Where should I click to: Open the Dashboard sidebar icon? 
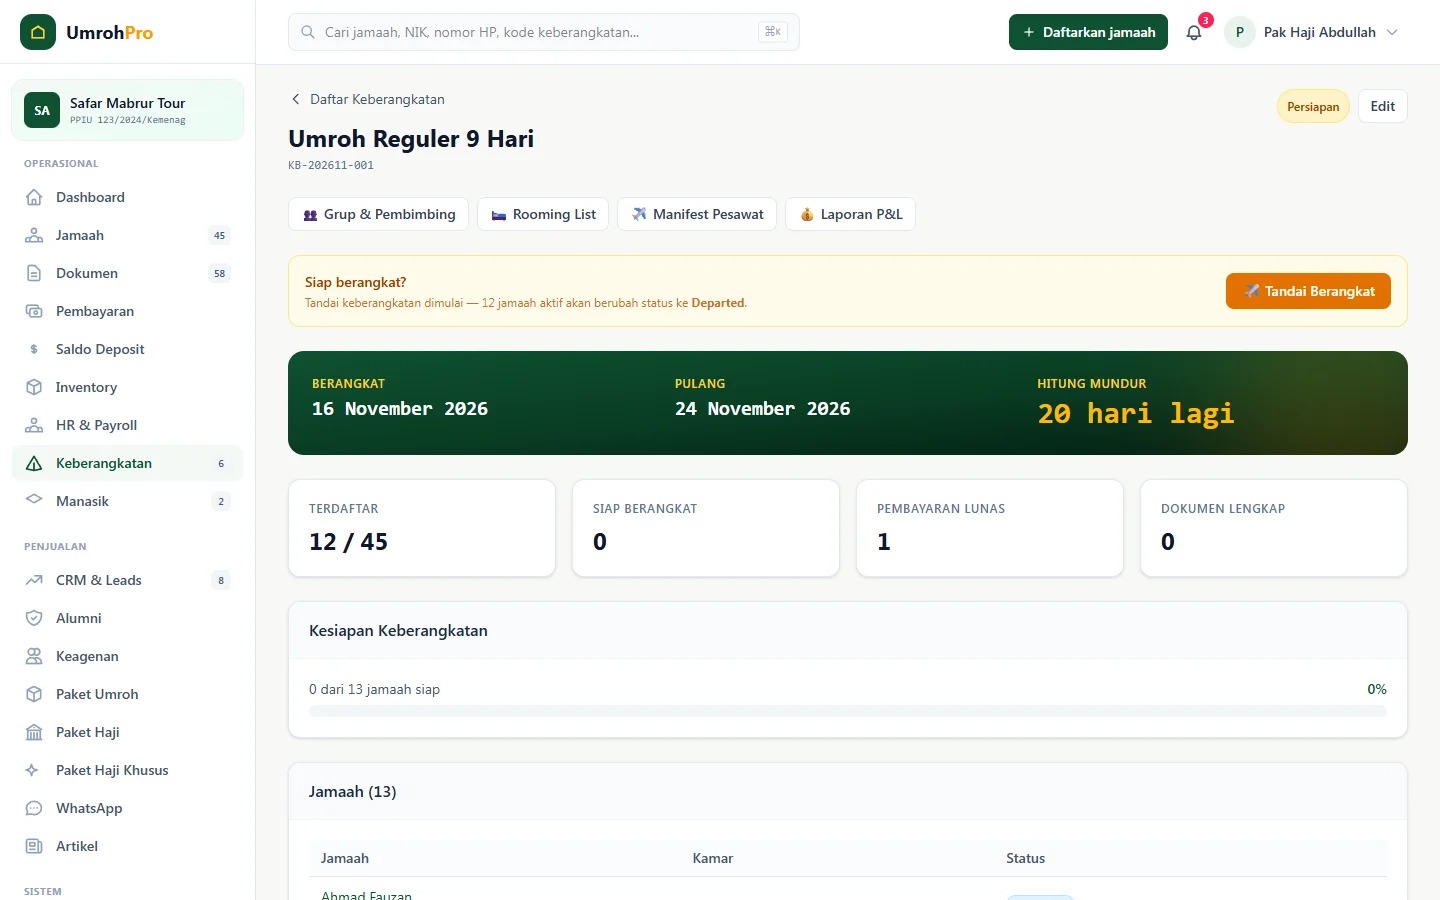[x=34, y=197]
